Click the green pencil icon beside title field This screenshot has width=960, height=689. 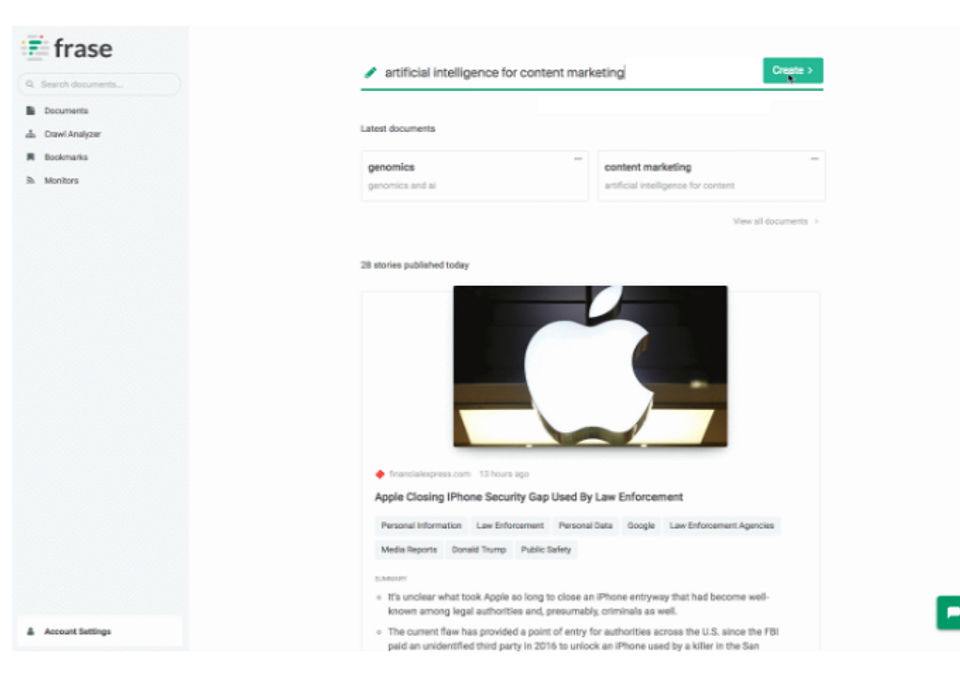(x=370, y=73)
